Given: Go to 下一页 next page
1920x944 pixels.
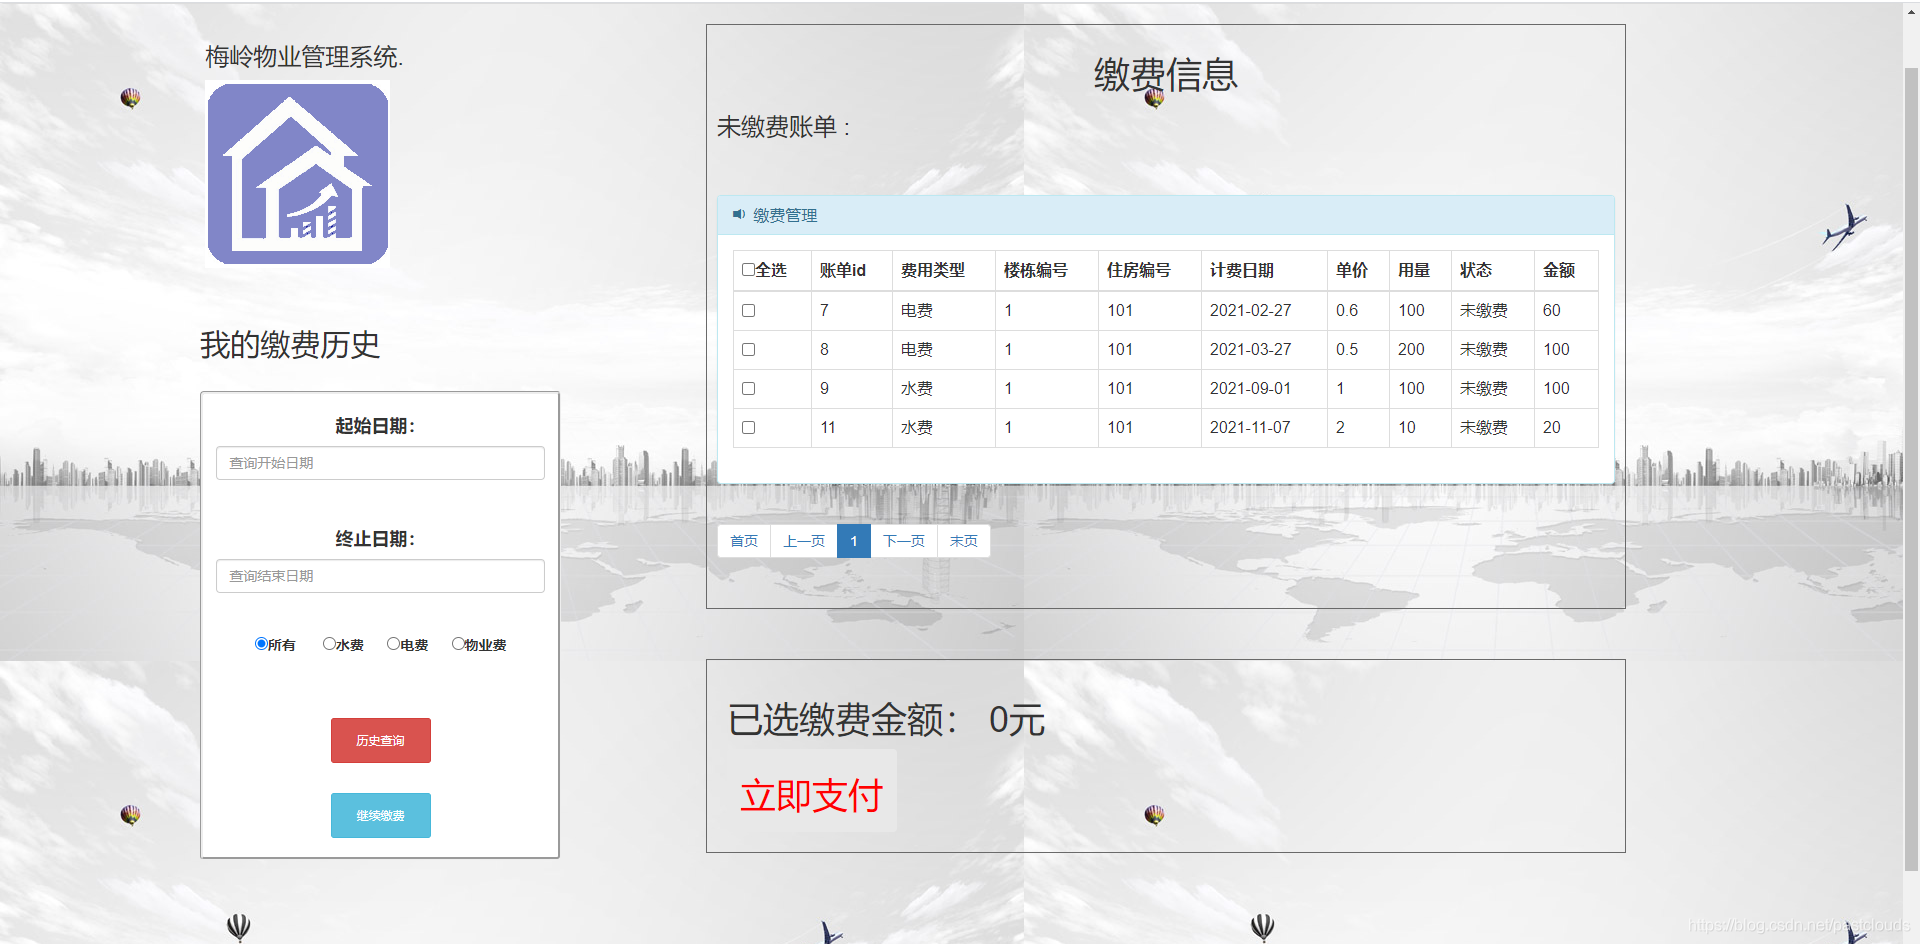Looking at the screenshot, I should (904, 541).
